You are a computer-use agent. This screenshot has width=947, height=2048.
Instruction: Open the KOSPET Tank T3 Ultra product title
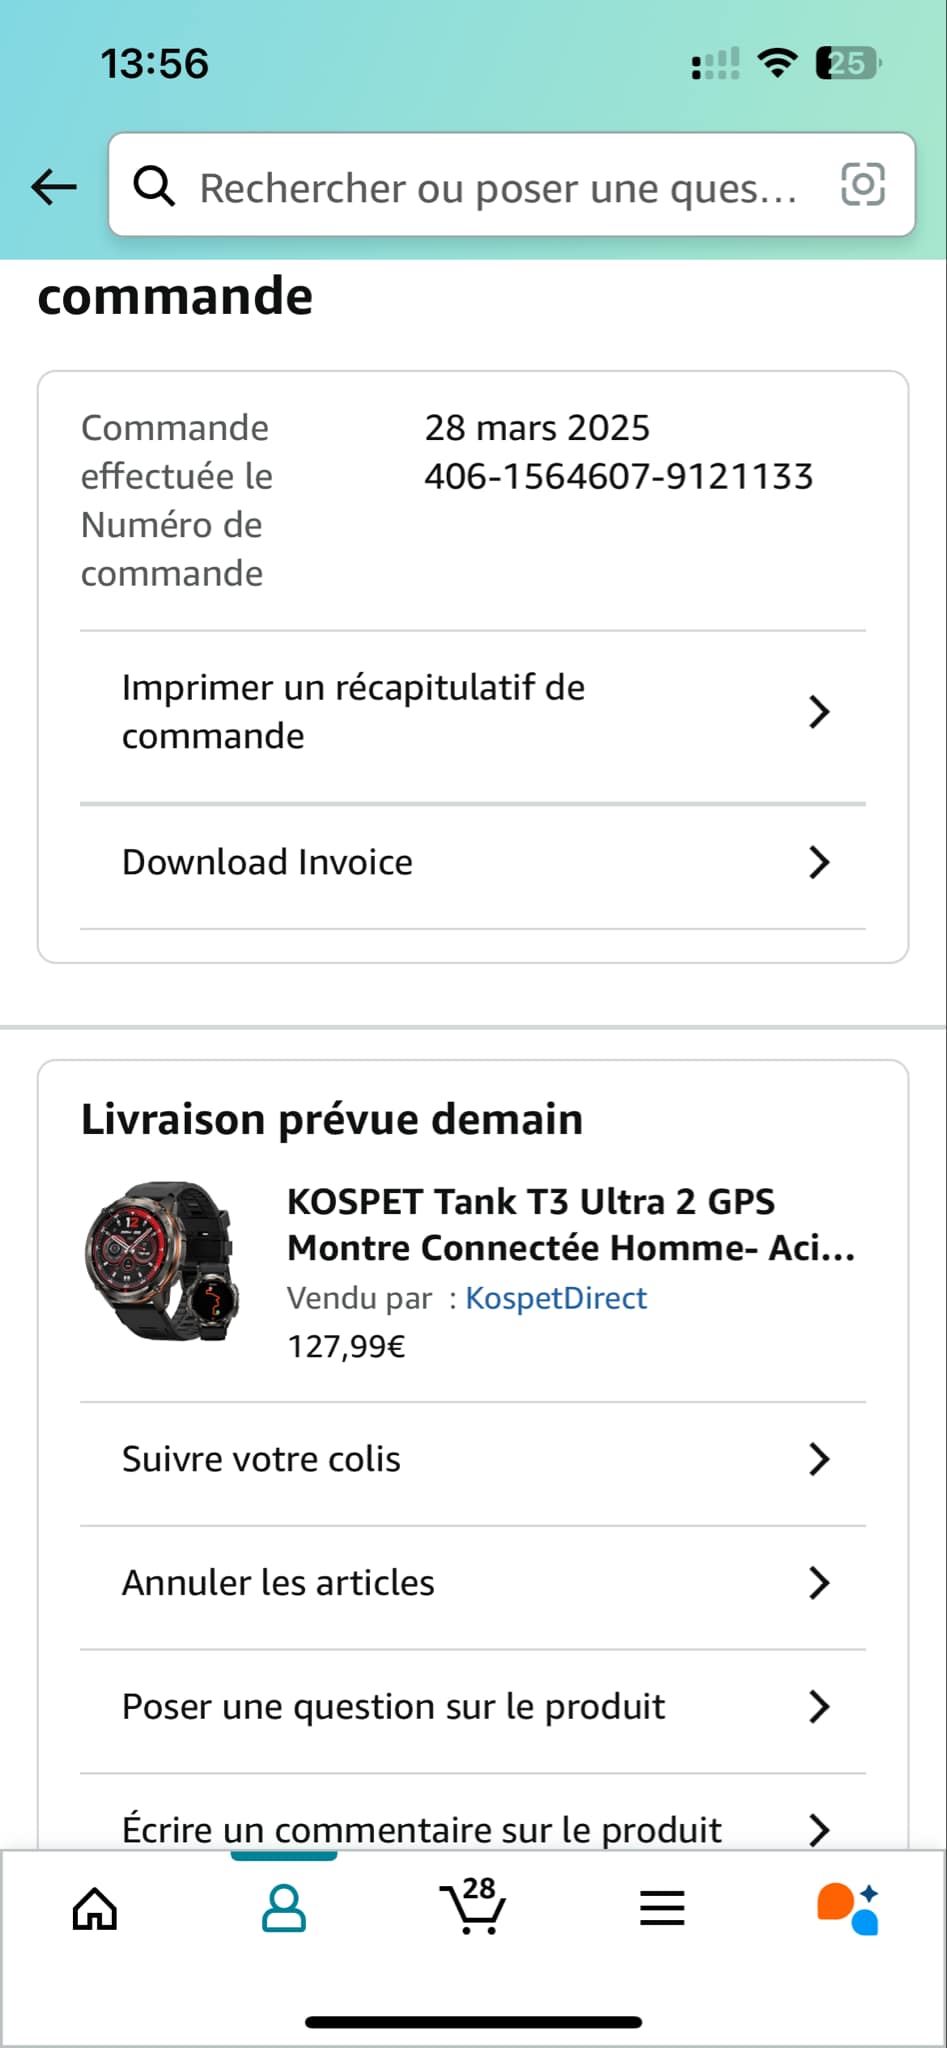(x=570, y=1224)
